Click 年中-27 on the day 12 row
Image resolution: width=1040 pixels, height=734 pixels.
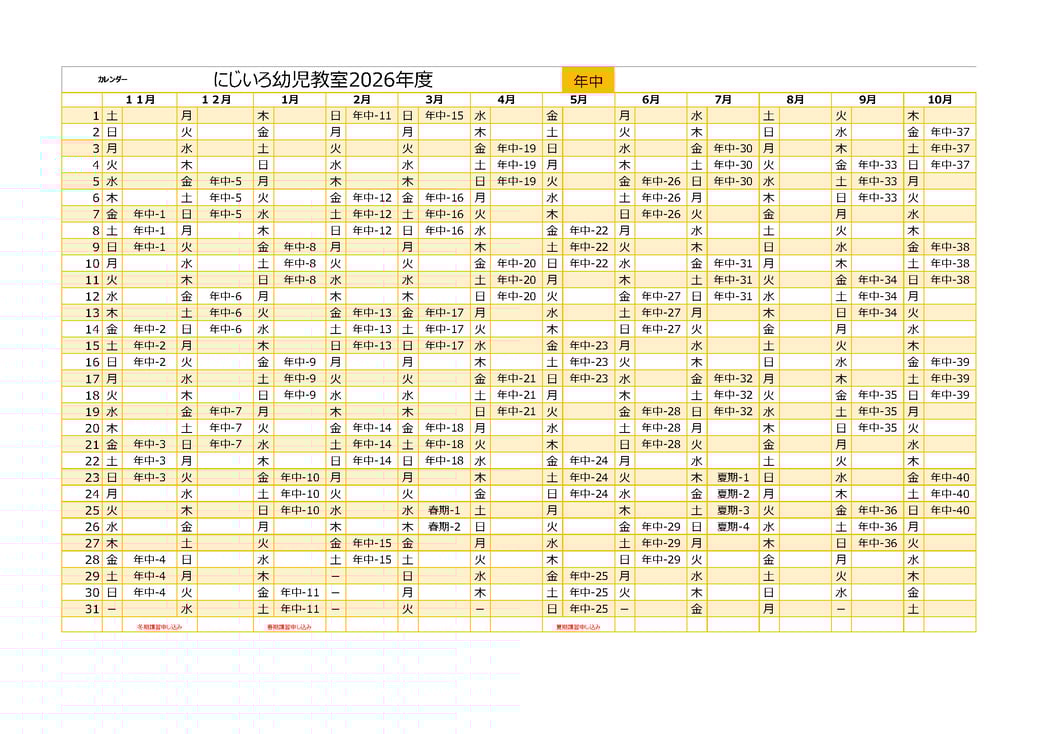pos(661,296)
